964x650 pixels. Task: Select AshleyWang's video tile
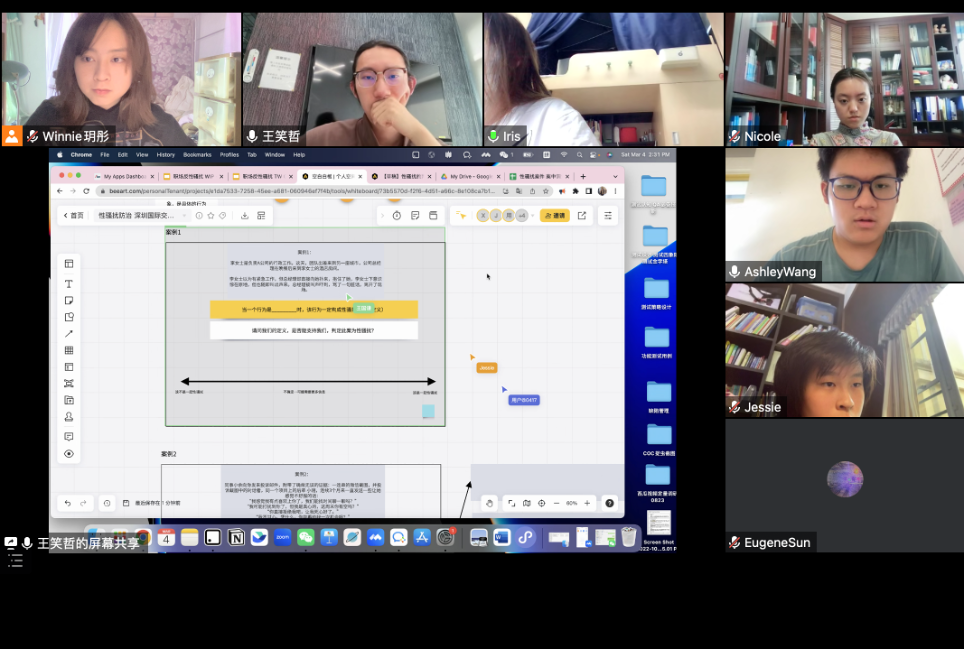coord(845,215)
